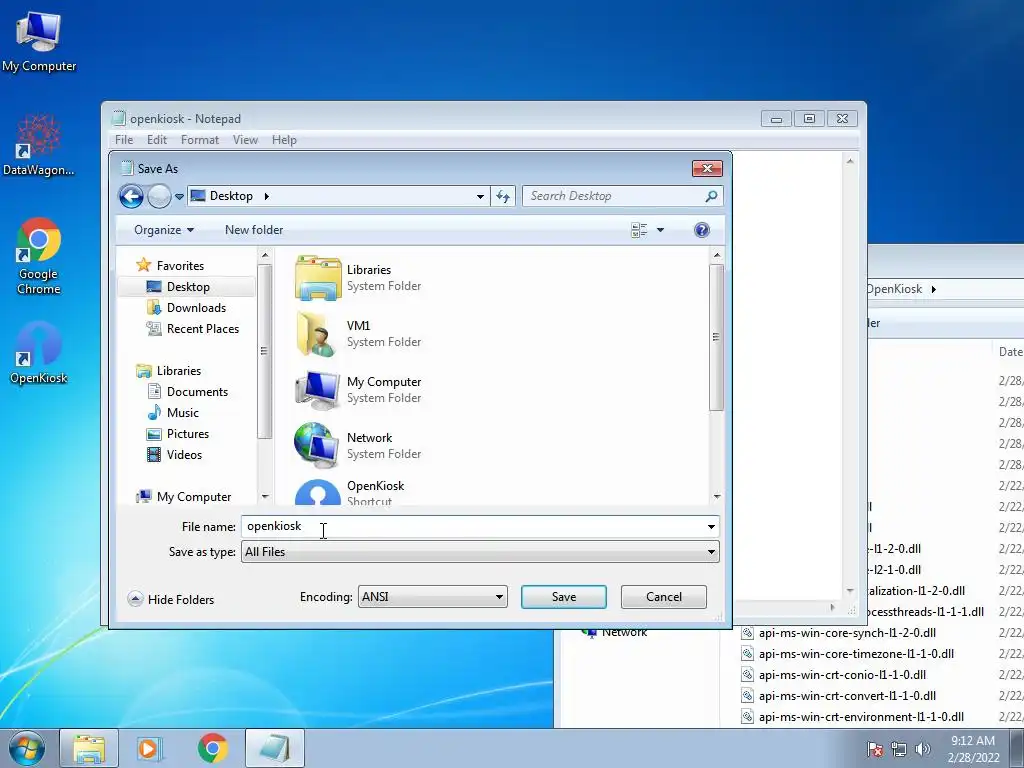Open the Notepad Help menu

[284, 140]
